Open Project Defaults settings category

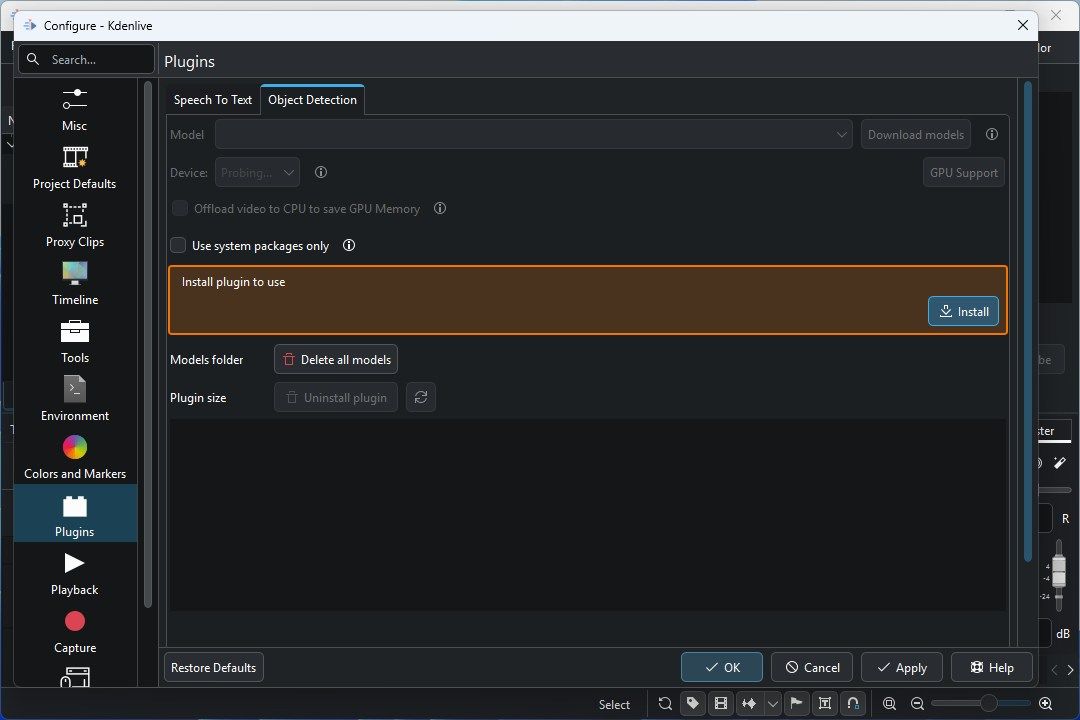(x=74, y=167)
